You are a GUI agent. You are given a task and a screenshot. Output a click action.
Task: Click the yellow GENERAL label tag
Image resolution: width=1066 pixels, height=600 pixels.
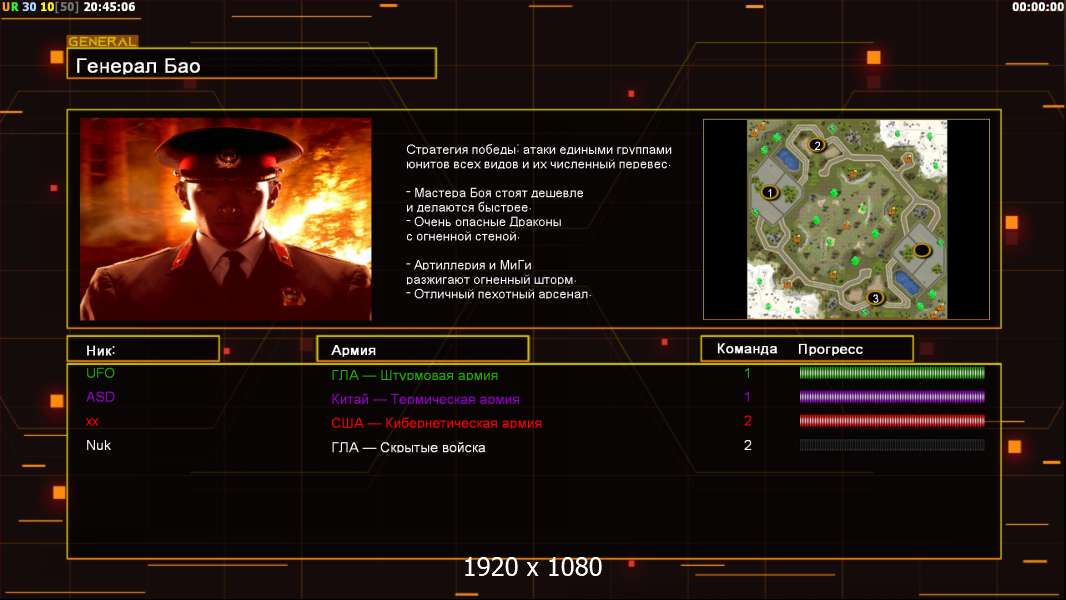(x=103, y=41)
